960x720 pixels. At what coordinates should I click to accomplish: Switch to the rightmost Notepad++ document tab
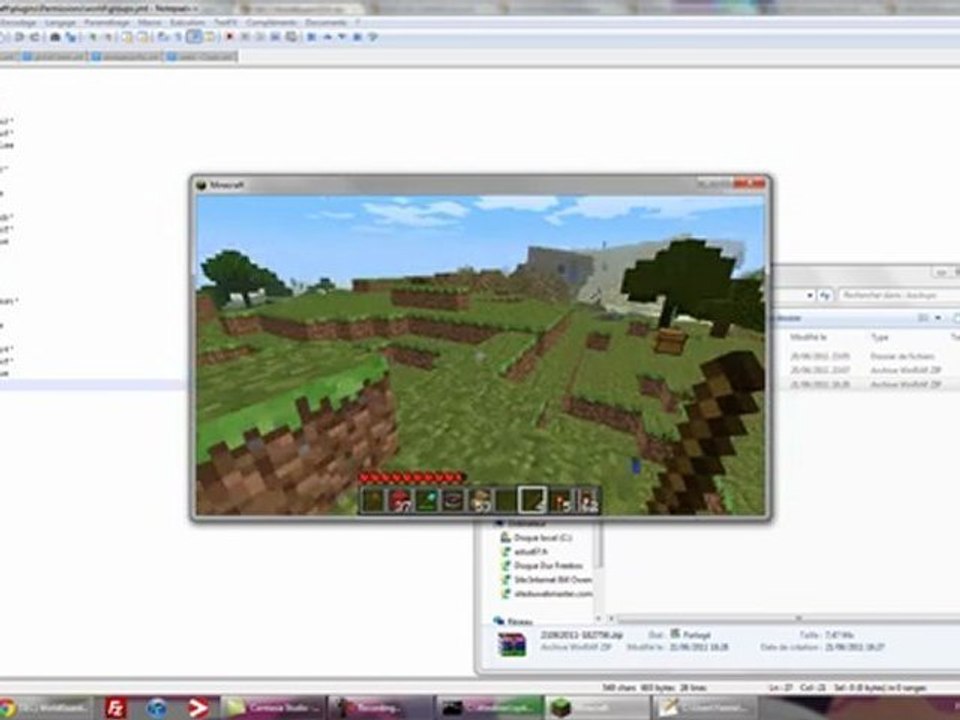coord(201,56)
